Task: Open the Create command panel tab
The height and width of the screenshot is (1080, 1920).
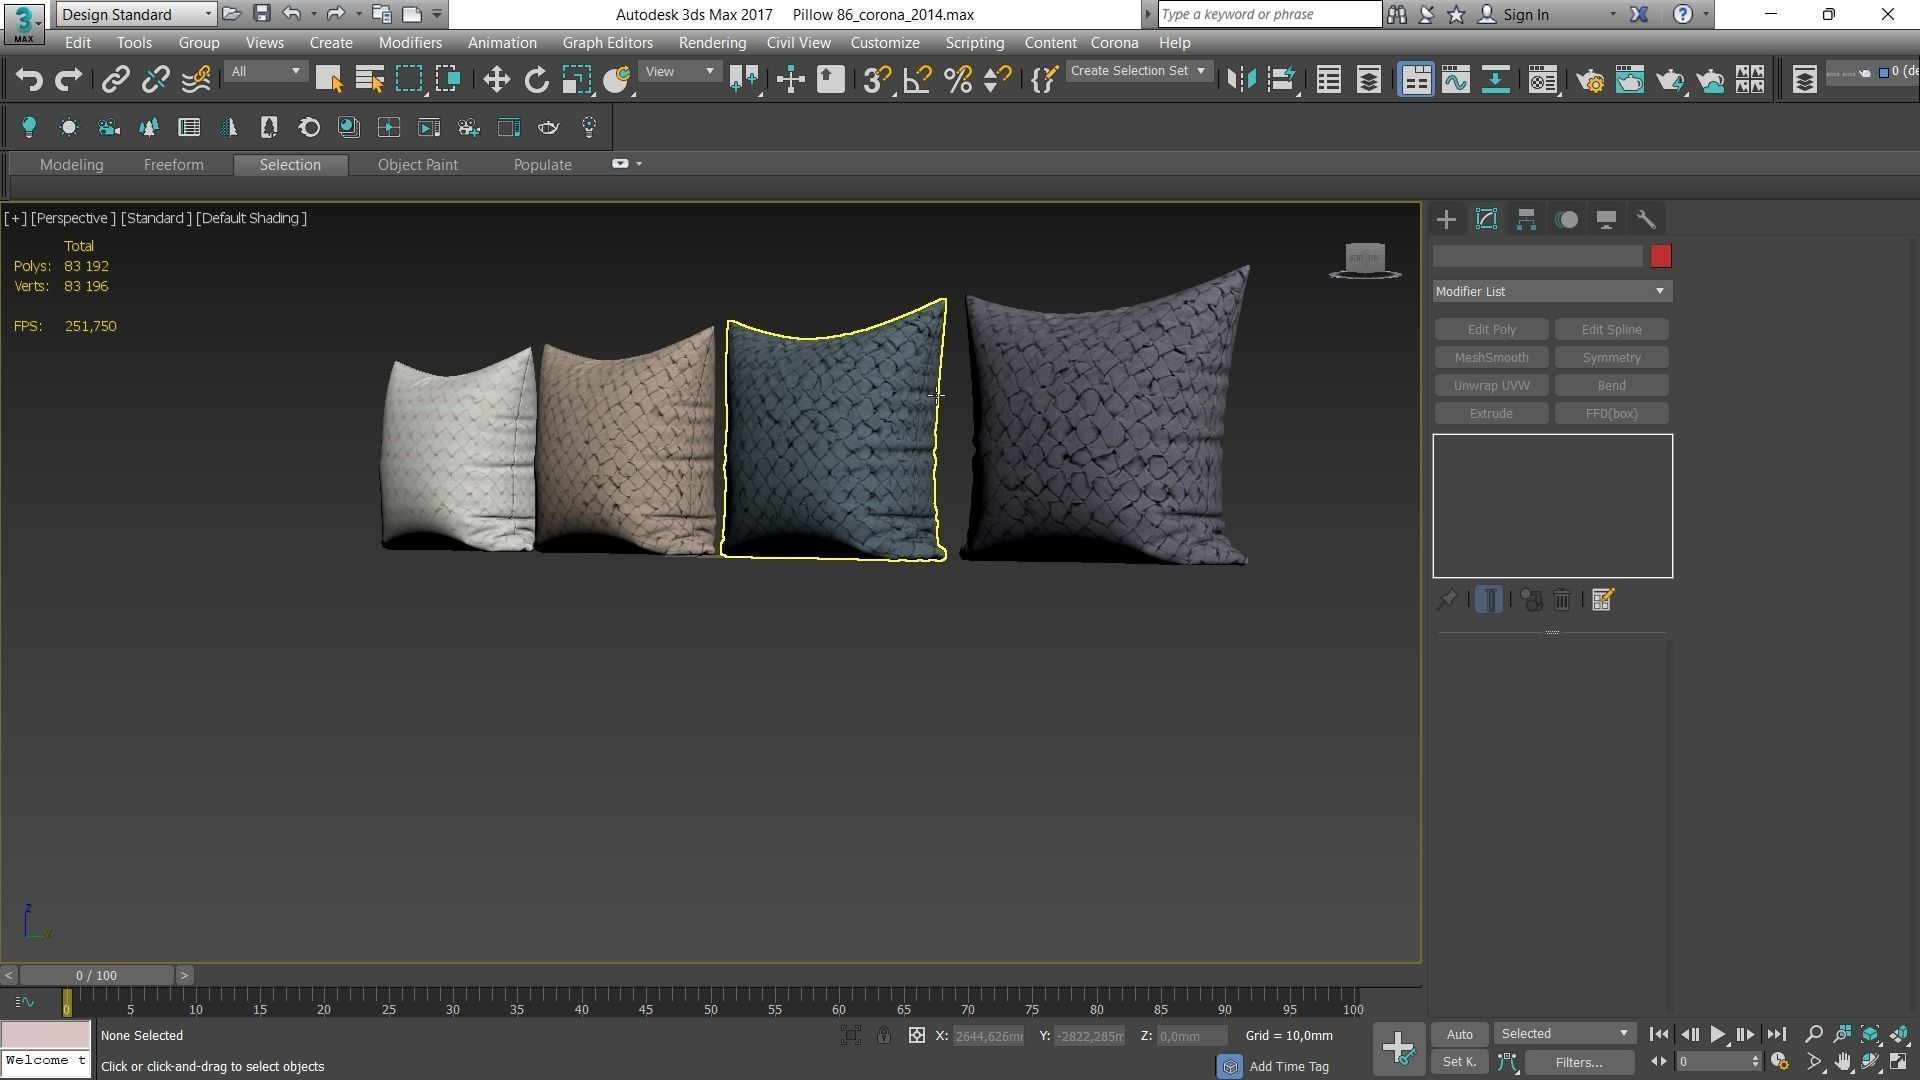Action: click(x=1446, y=219)
